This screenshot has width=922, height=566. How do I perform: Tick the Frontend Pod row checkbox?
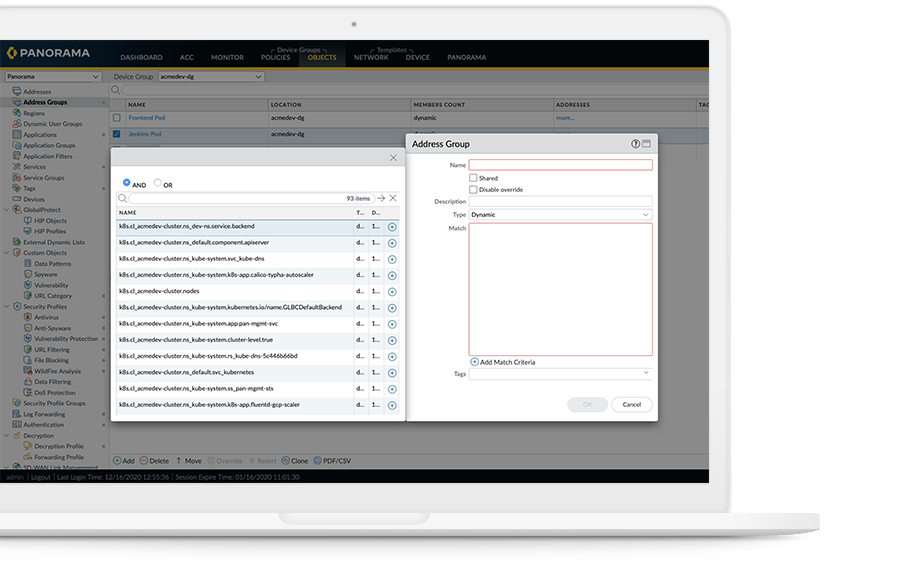[116, 118]
